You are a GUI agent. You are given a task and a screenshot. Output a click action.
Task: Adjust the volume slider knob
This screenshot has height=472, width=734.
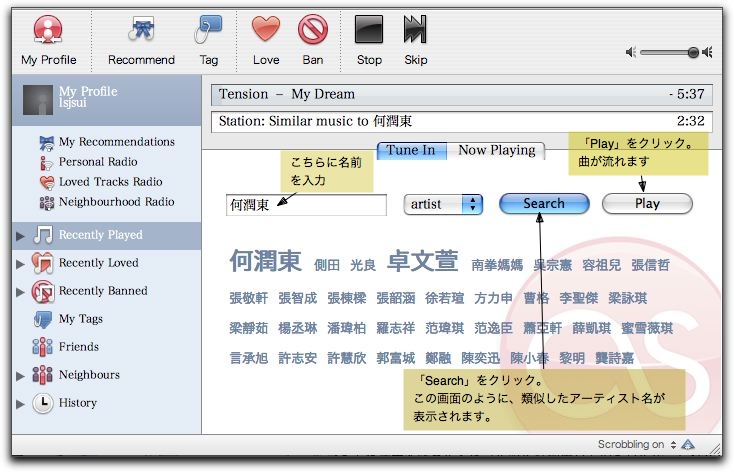point(693,52)
